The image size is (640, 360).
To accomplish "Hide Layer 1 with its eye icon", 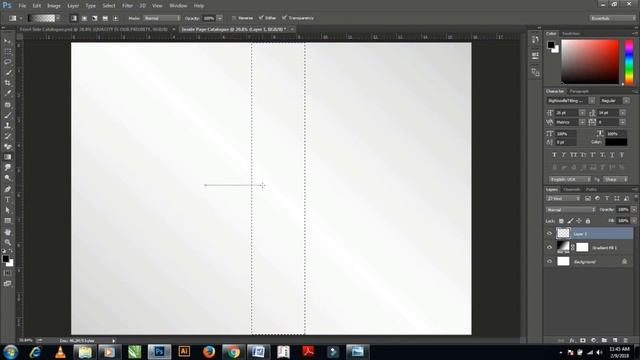I will click(549, 233).
